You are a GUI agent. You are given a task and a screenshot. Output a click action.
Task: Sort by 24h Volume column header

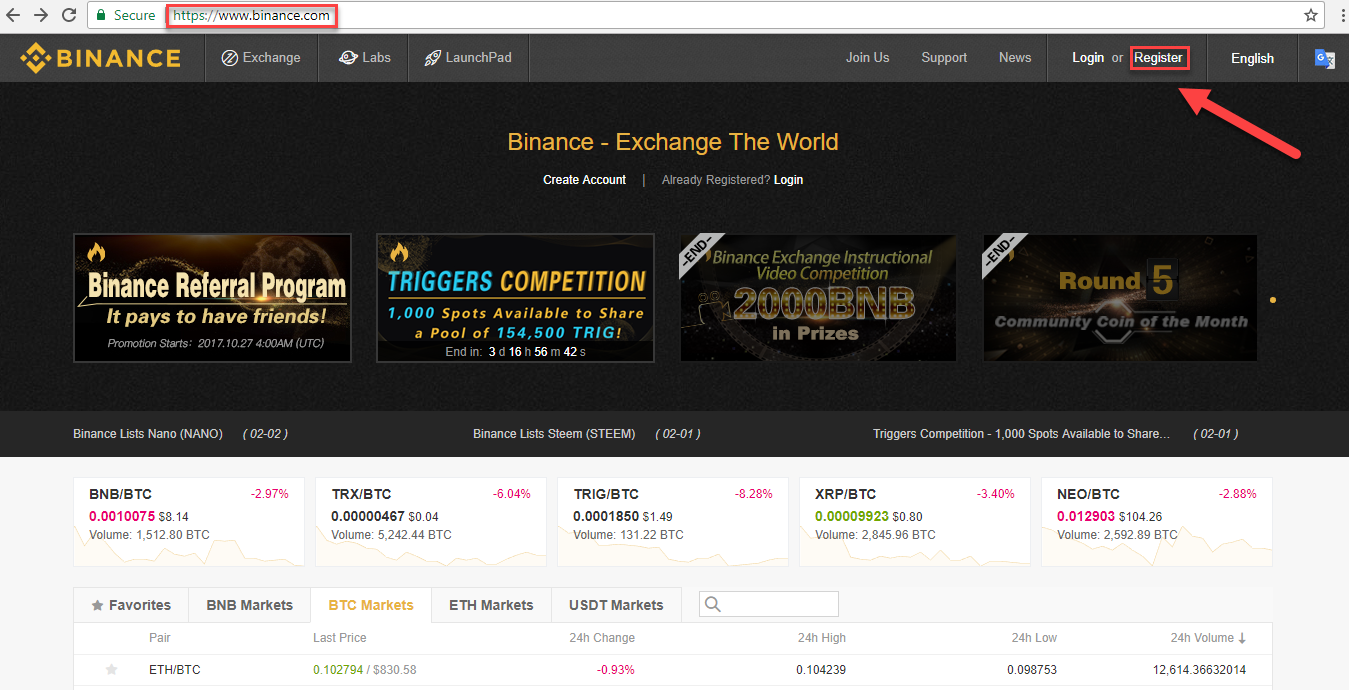point(1208,638)
